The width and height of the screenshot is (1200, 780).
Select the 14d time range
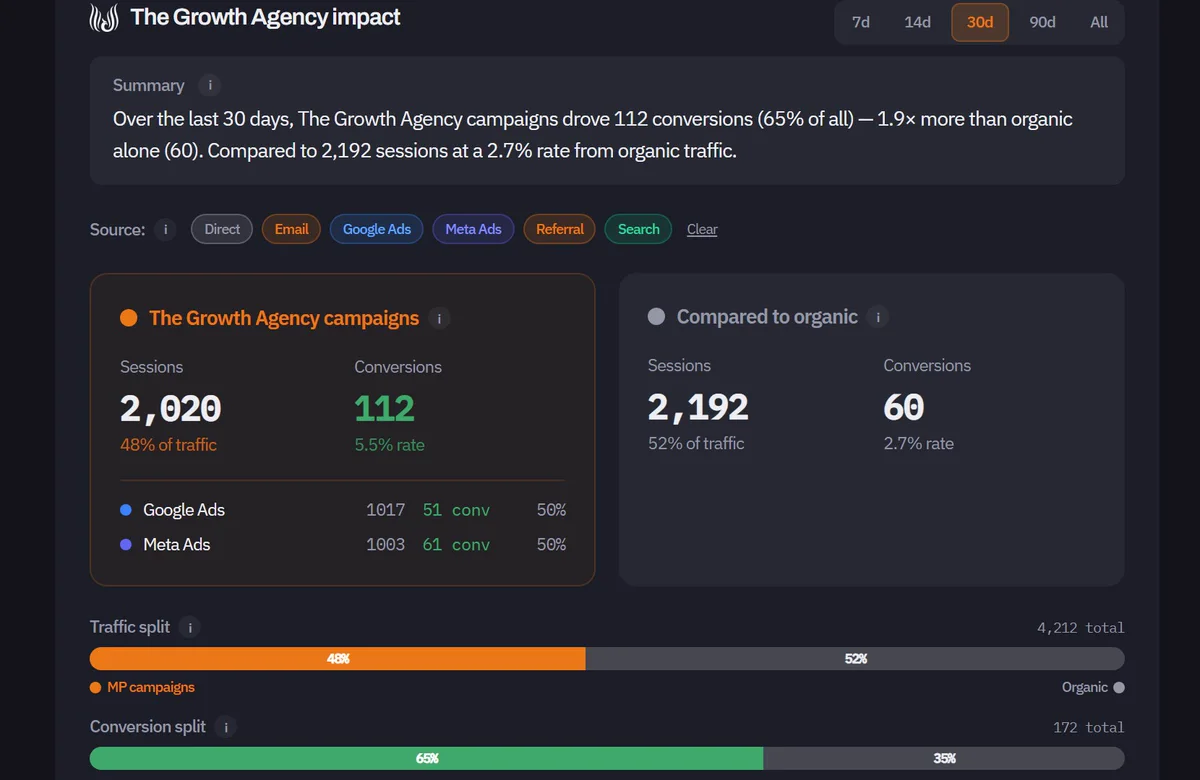pos(917,22)
